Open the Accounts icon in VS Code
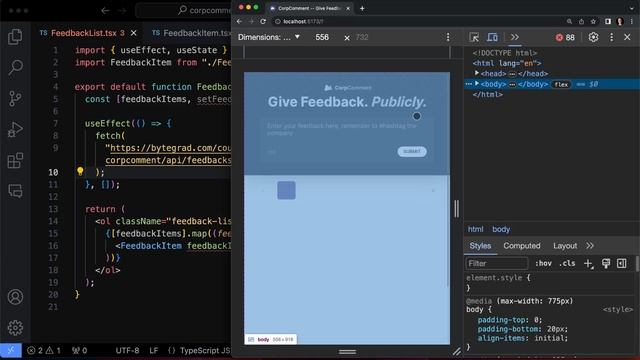Screen dimensions: 640x360 click(15, 297)
